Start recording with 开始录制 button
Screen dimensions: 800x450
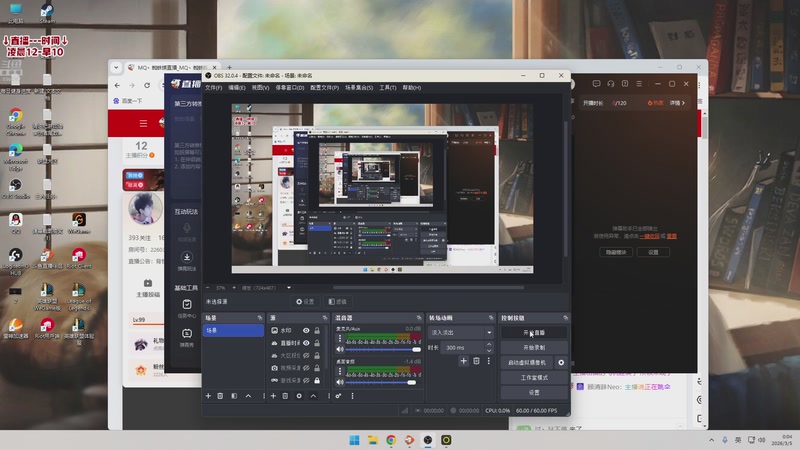point(534,347)
